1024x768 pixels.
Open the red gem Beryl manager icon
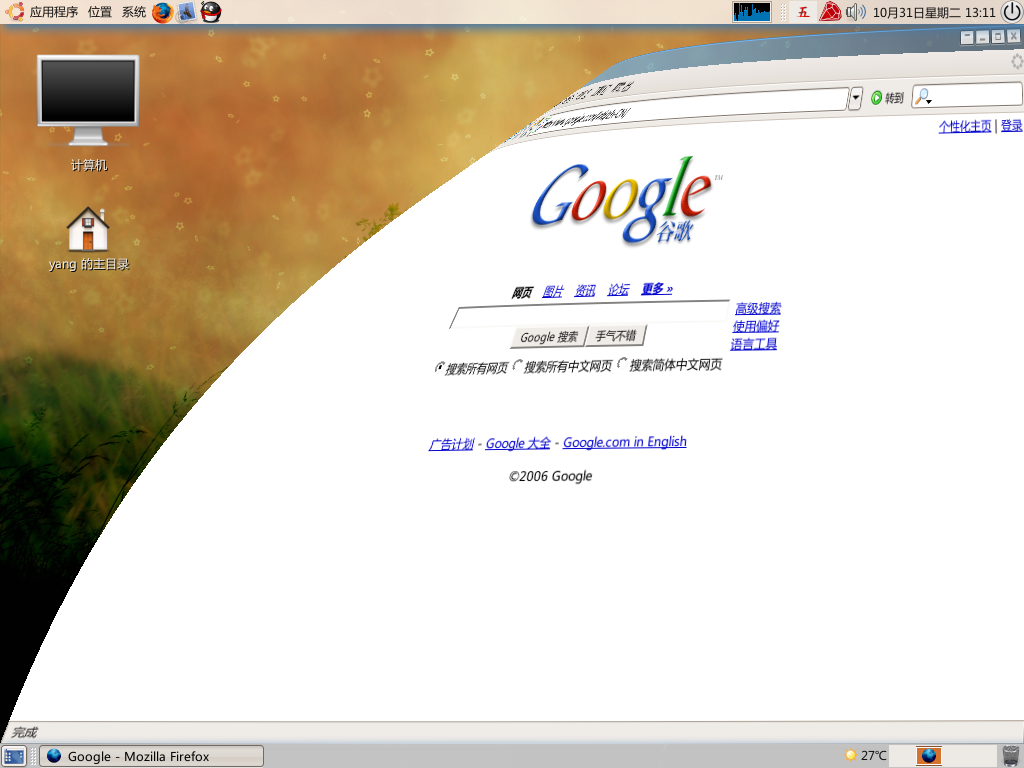(830, 12)
